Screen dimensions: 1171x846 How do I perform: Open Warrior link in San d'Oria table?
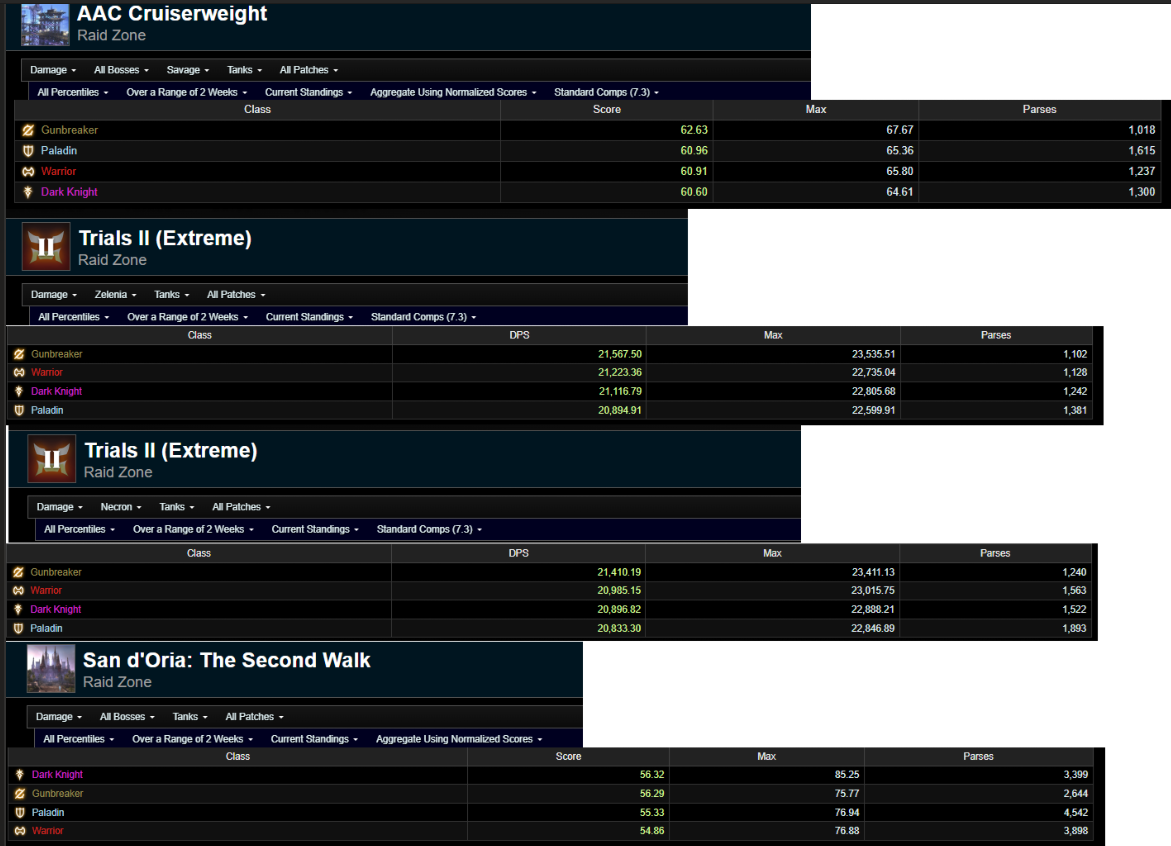click(x=48, y=830)
